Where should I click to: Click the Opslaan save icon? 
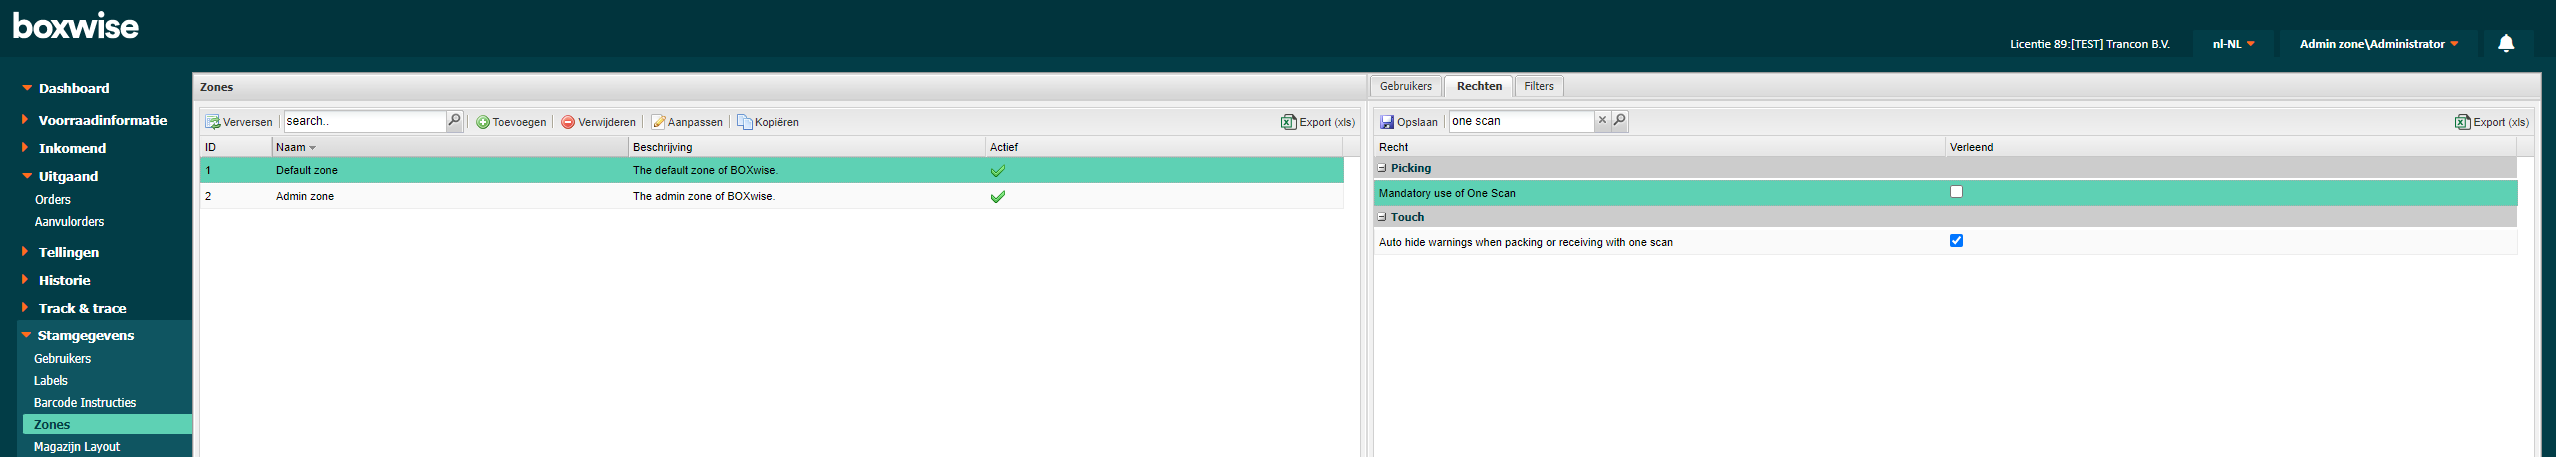(x=1387, y=122)
